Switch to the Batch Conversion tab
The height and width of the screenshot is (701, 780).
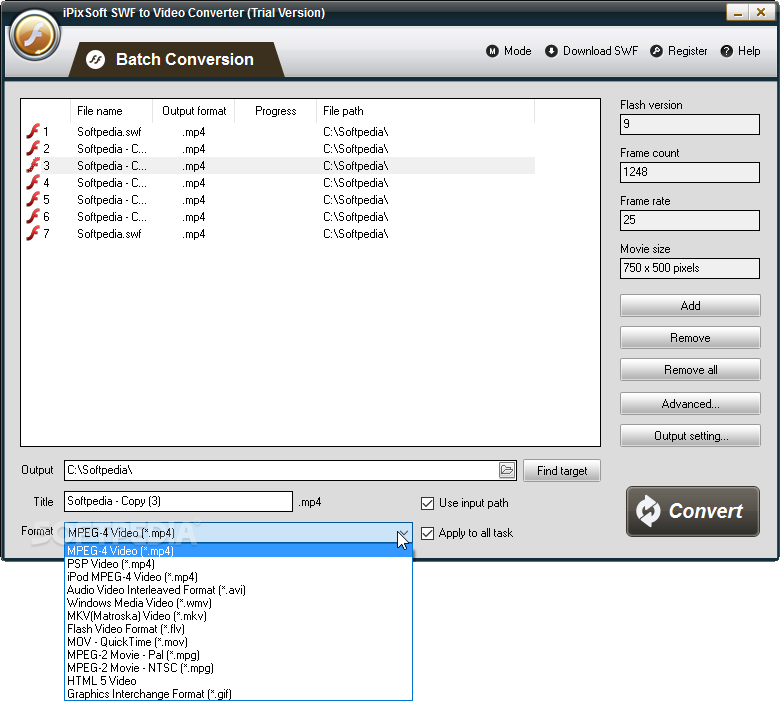pyautogui.click(x=177, y=60)
